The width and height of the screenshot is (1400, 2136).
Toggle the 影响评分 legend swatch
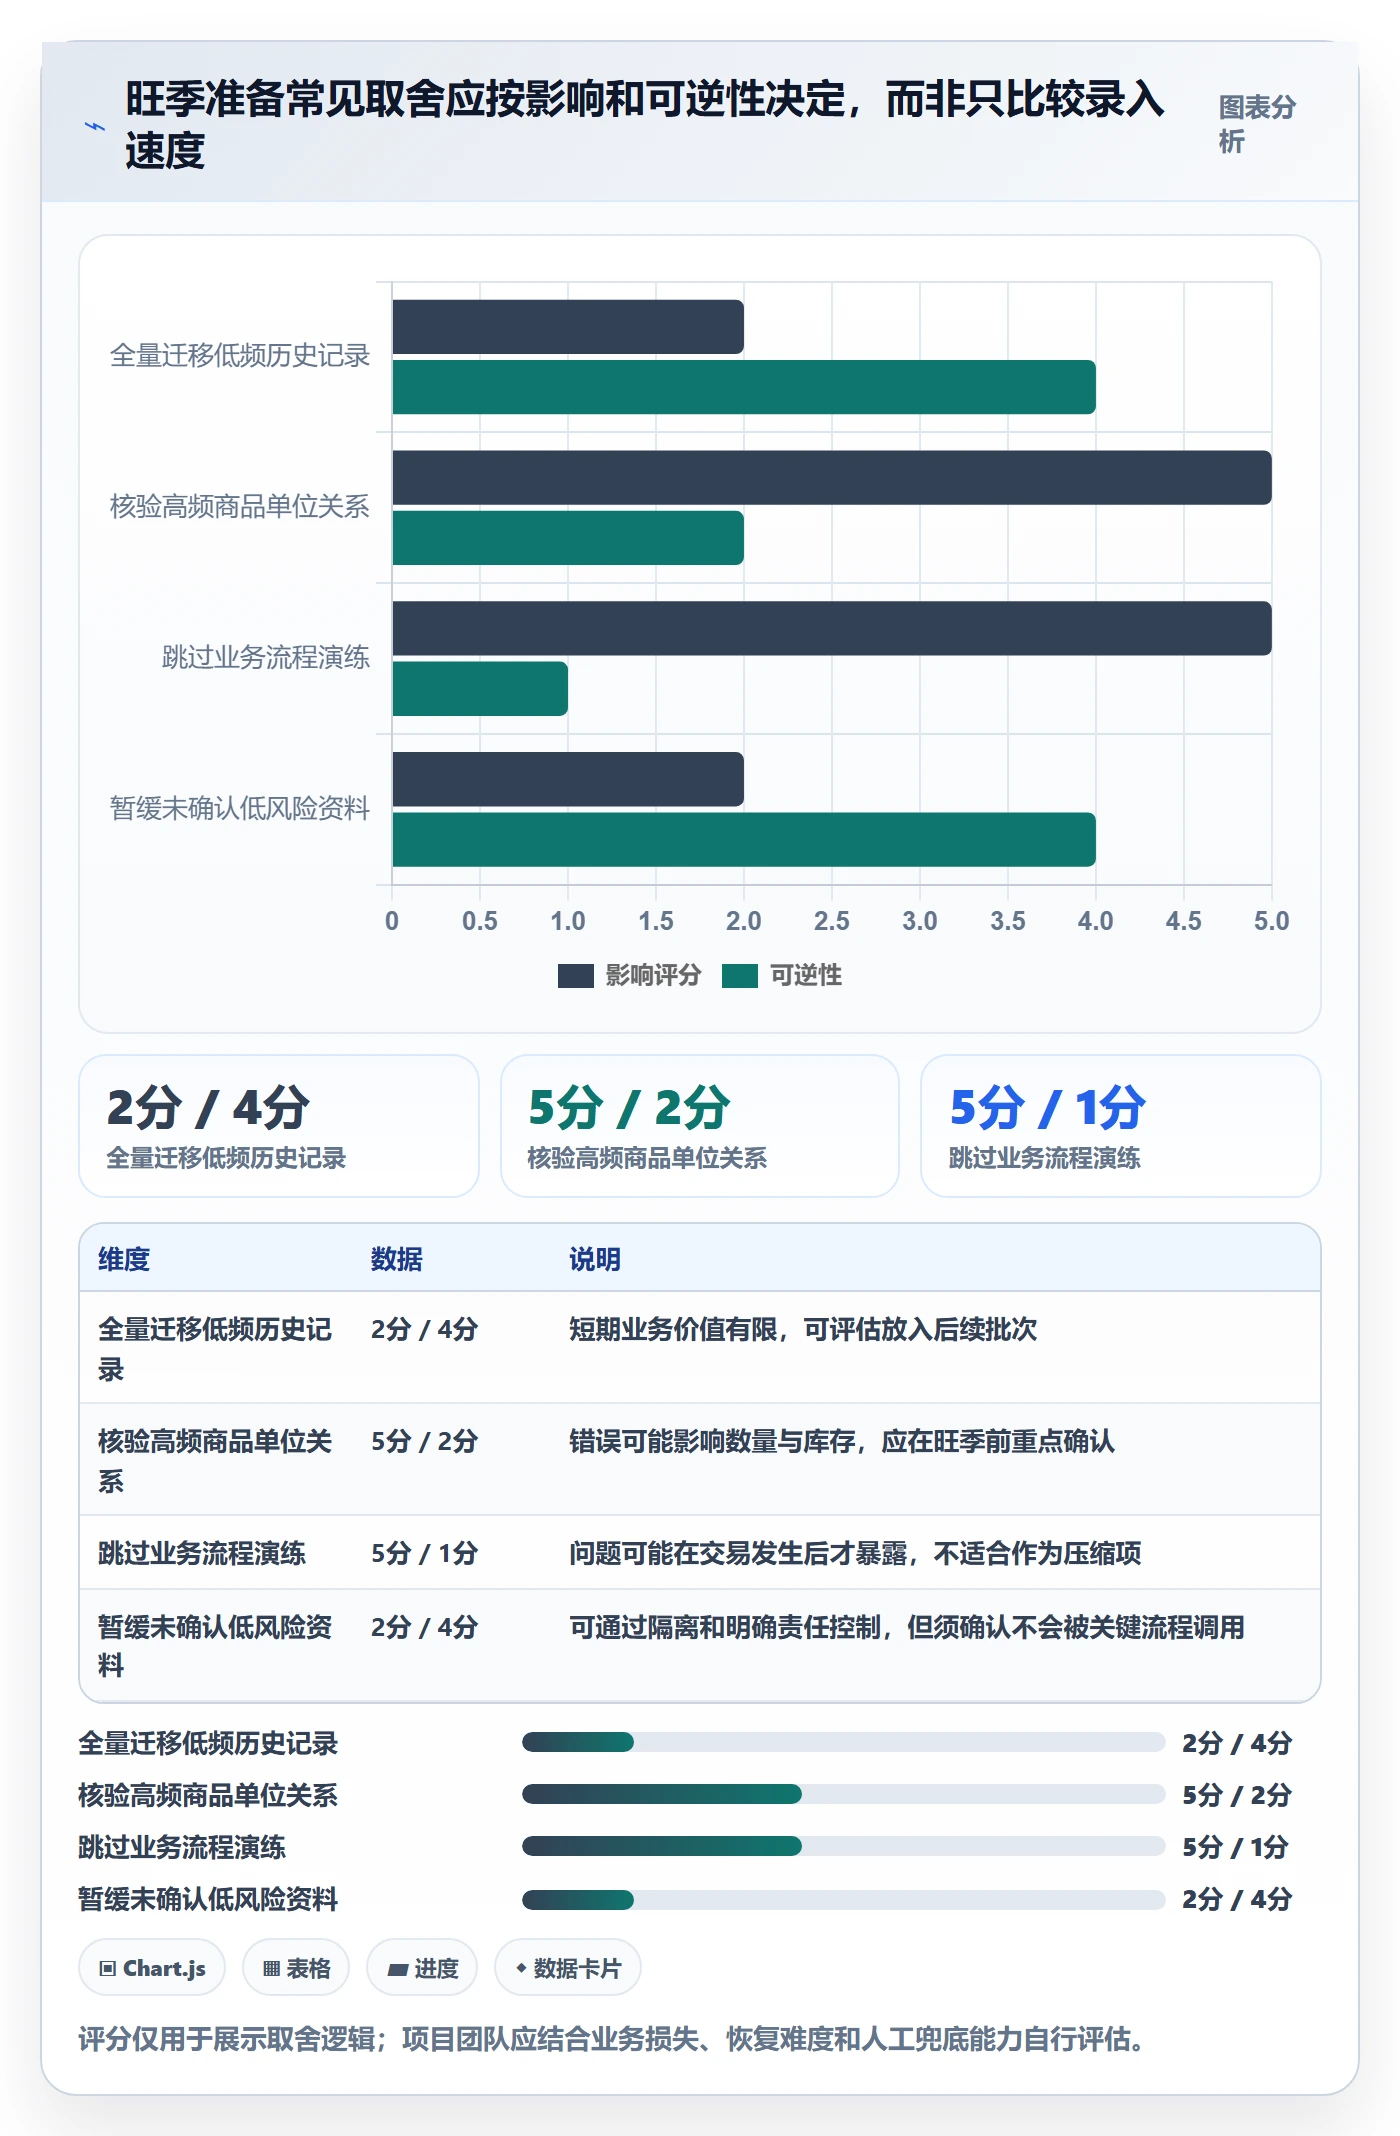pos(575,975)
